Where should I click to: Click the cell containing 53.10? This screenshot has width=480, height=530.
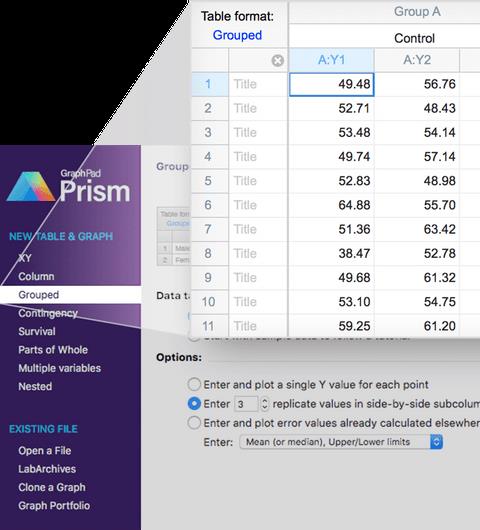[x=332, y=302]
